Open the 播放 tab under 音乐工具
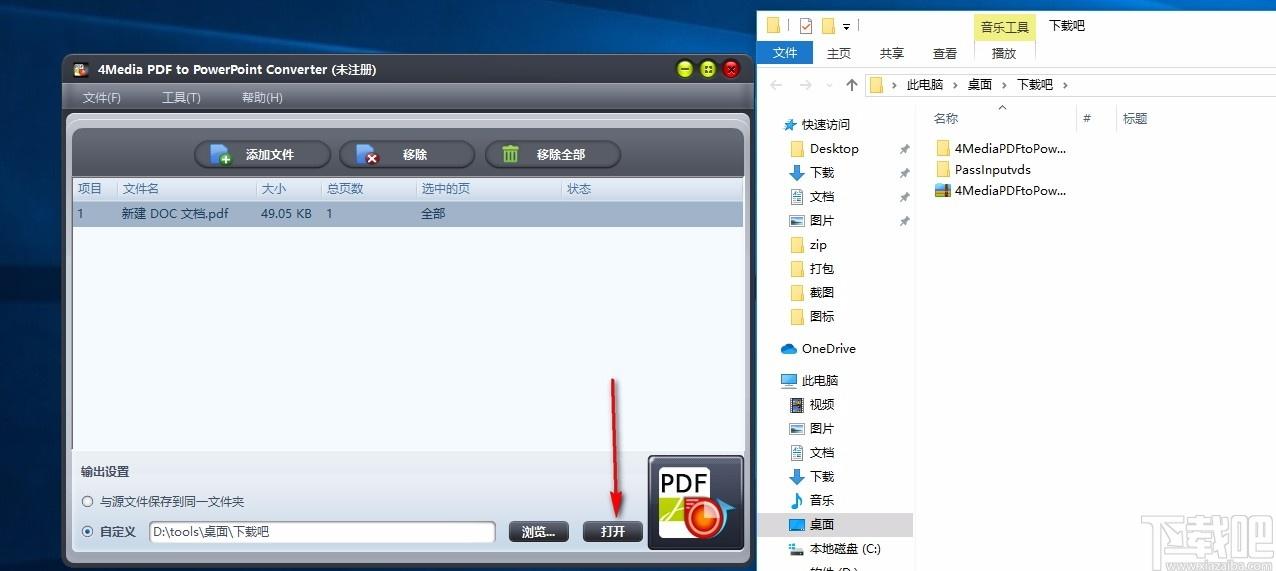Image resolution: width=1276 pixels, height=571 pixels. pos(1004,53)
